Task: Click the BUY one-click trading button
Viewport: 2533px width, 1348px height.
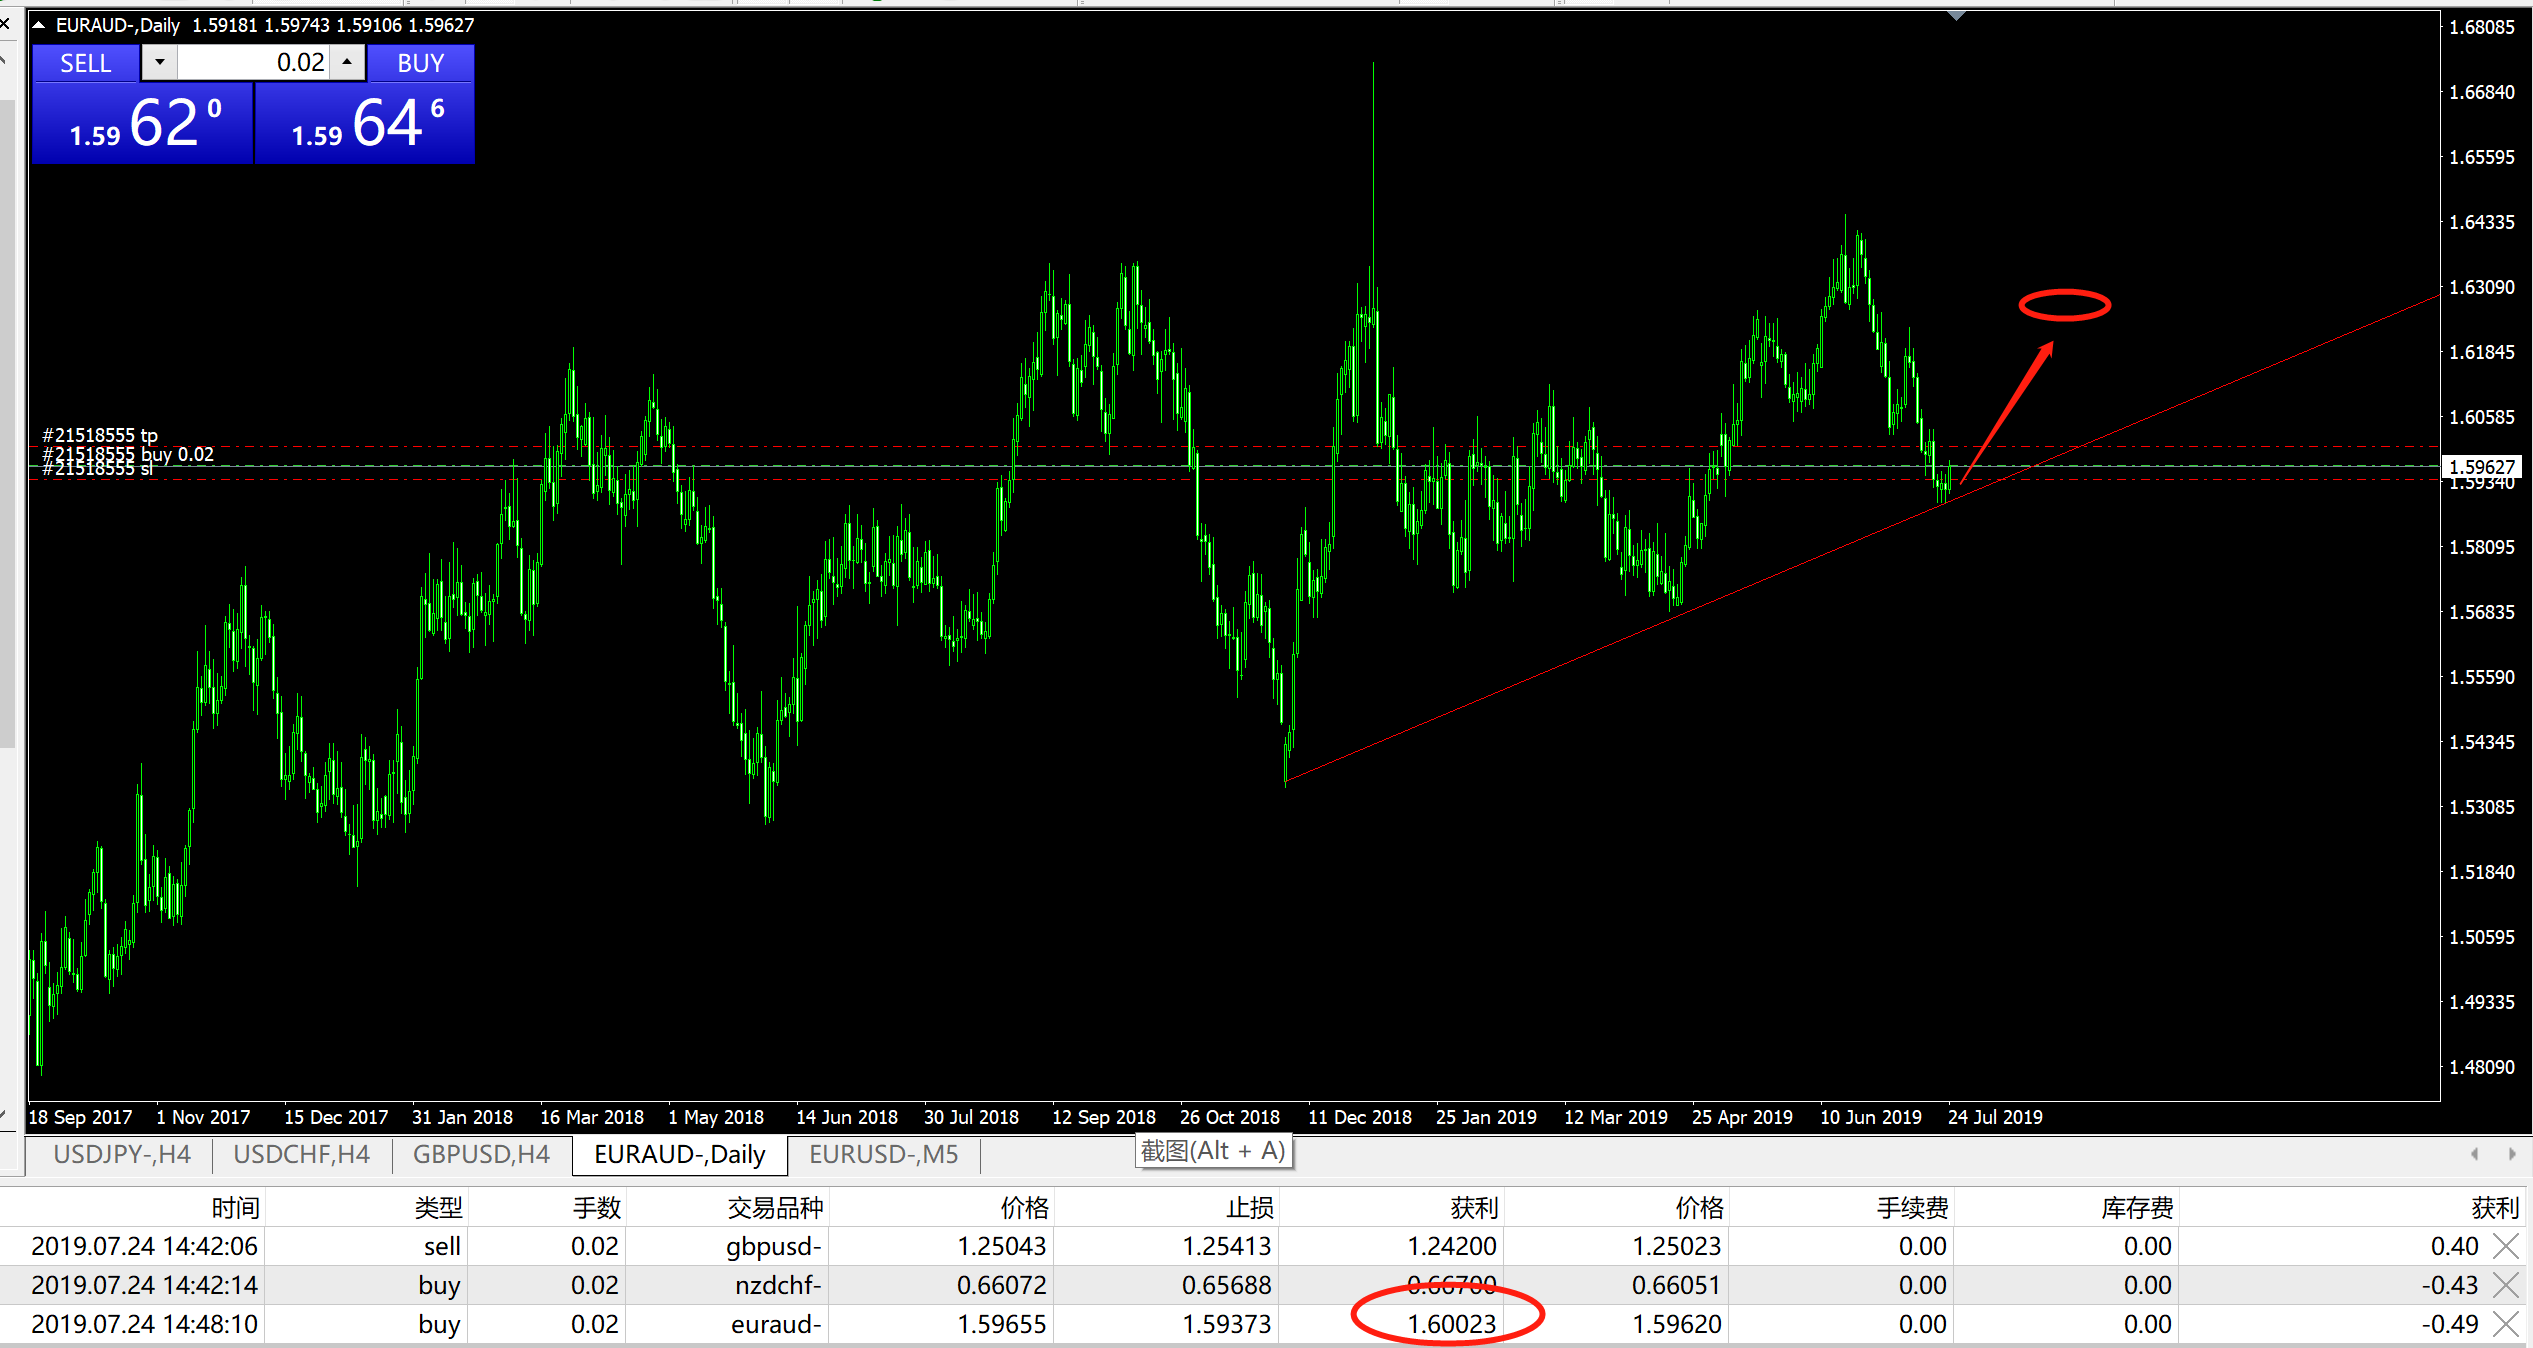Action: 420,63
